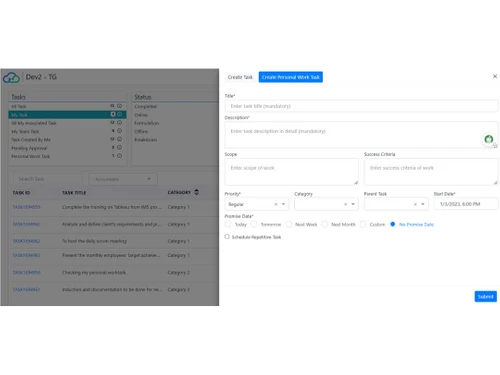500x375 pixels.
Task: Clear the Parent Task field with its x
Action: tap(415, 204)
